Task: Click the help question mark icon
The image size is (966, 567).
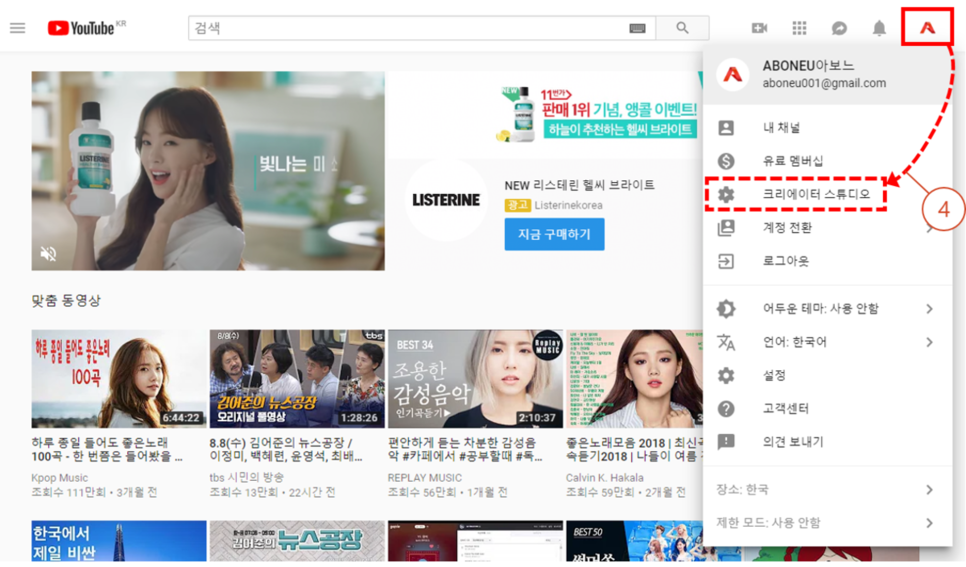Action: (x=726, y=408)
